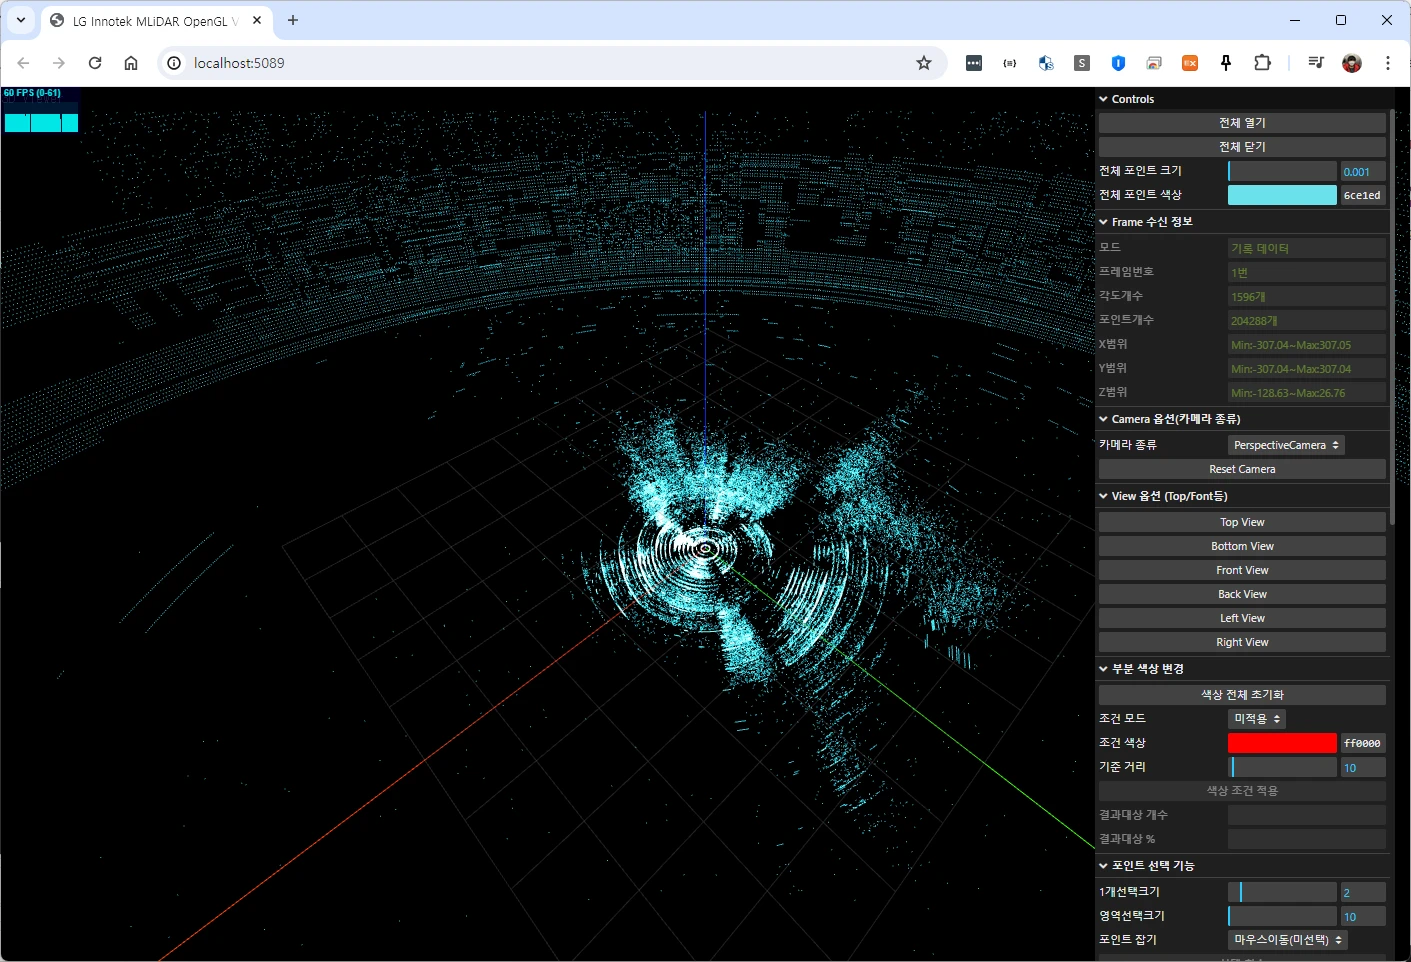
Task: Switch to Bottom View
Action: click(1242, 546)
